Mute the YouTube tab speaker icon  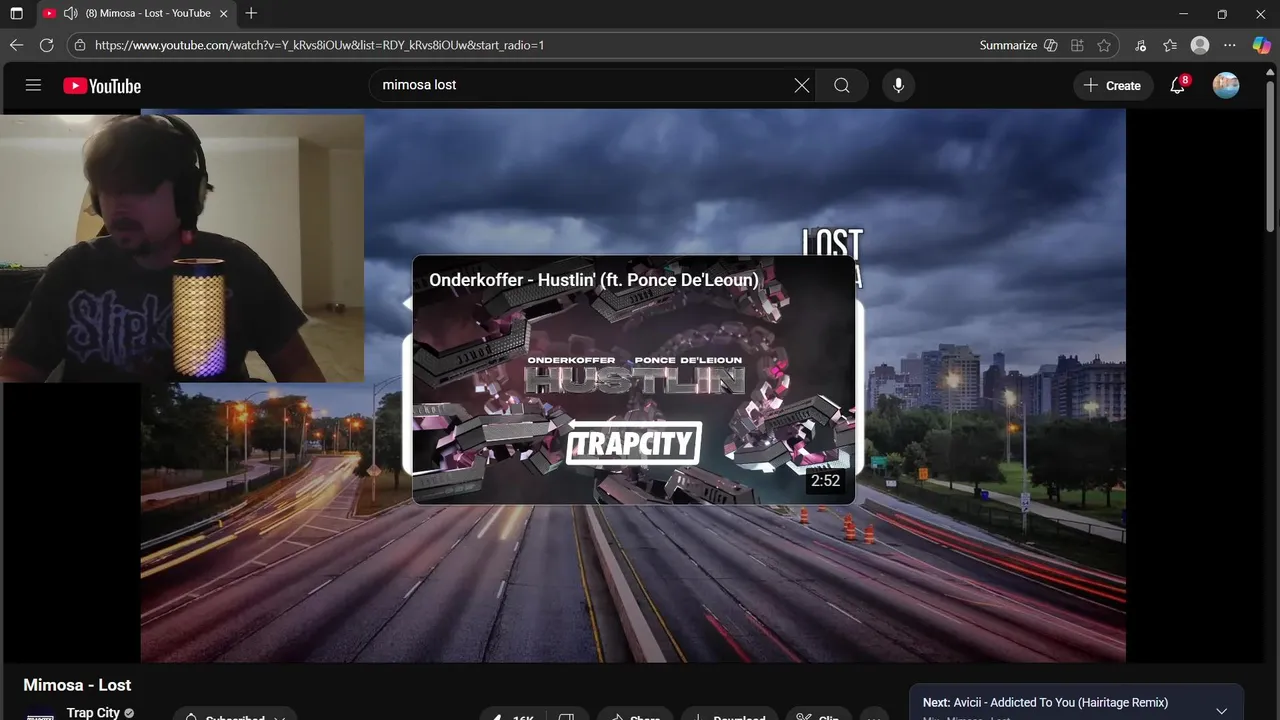pyautogui.click(x=70, y=14)
